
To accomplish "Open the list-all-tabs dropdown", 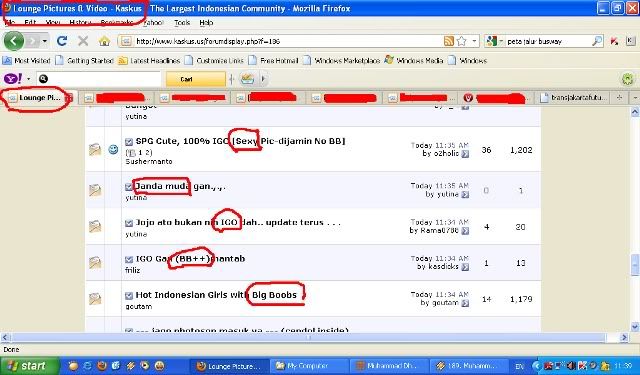I will coord(634,98).
